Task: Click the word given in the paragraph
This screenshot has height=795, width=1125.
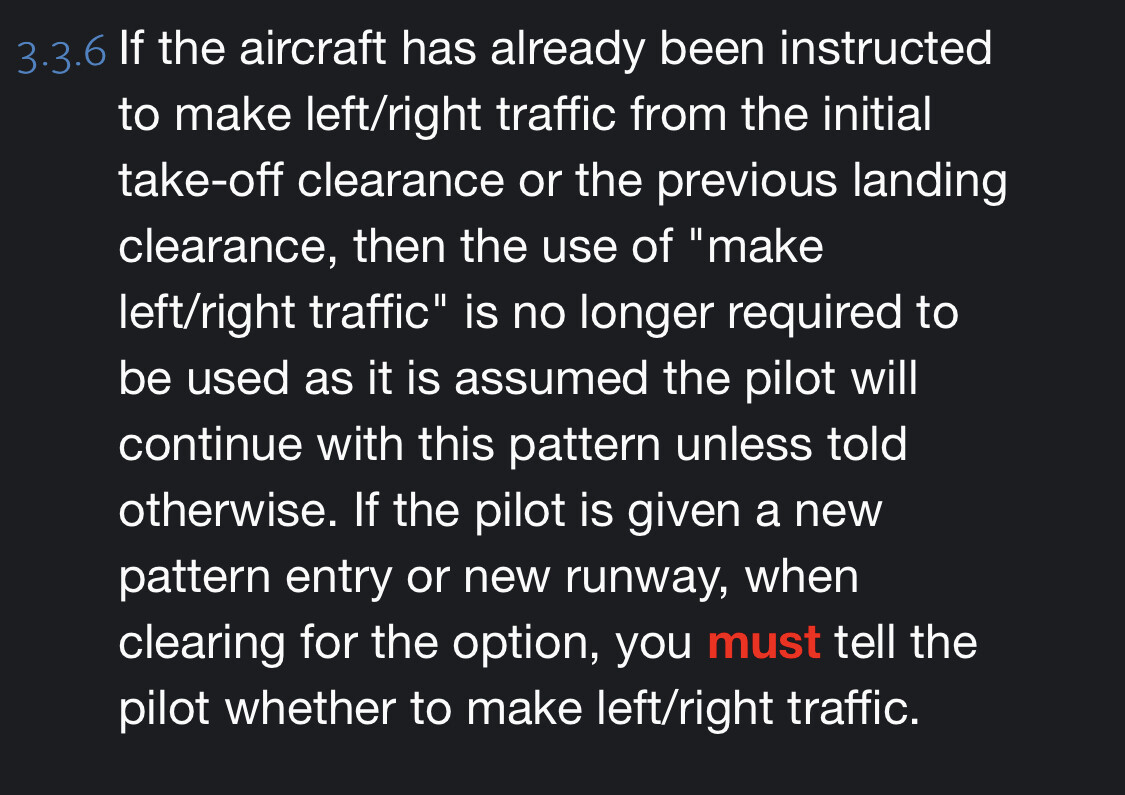Action: (x=680, y=511)
